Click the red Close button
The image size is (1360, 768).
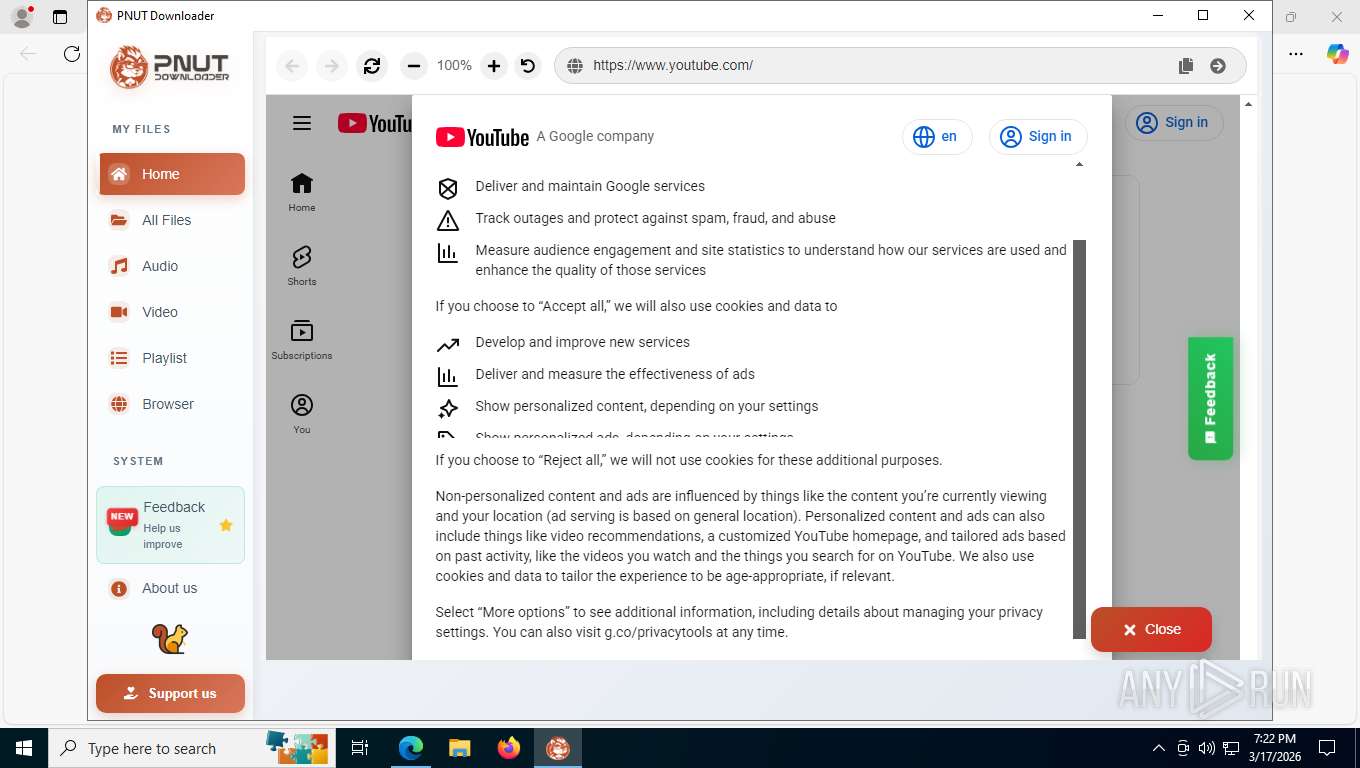(1151, 629)
